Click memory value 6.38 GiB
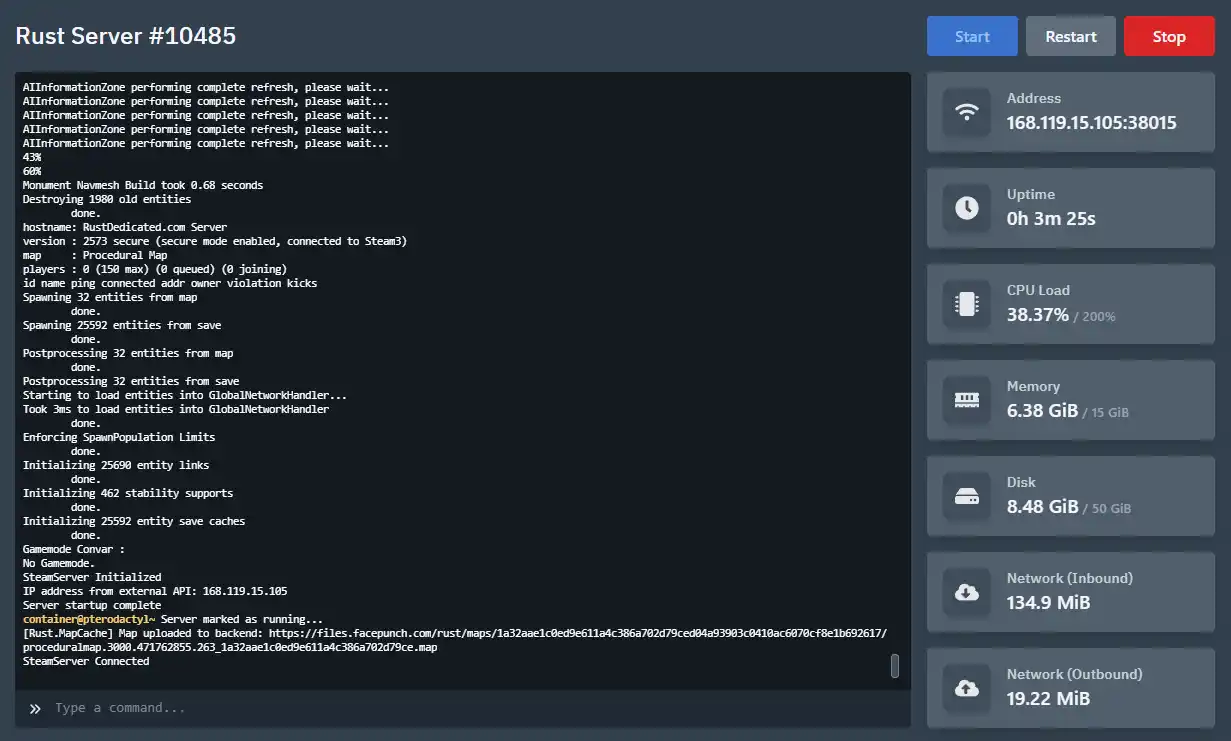 point(1042,411)
